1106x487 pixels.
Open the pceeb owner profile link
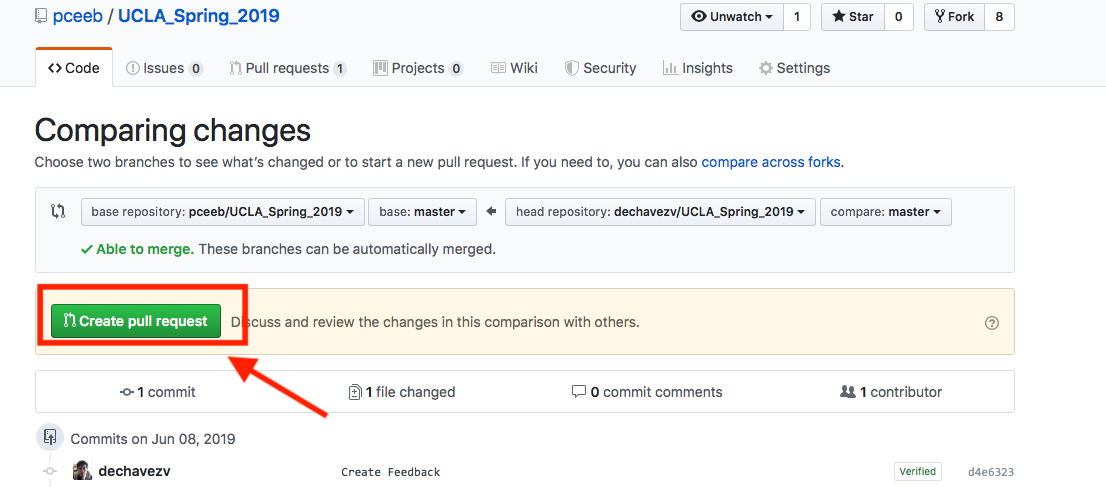click(x=77, y=16)
